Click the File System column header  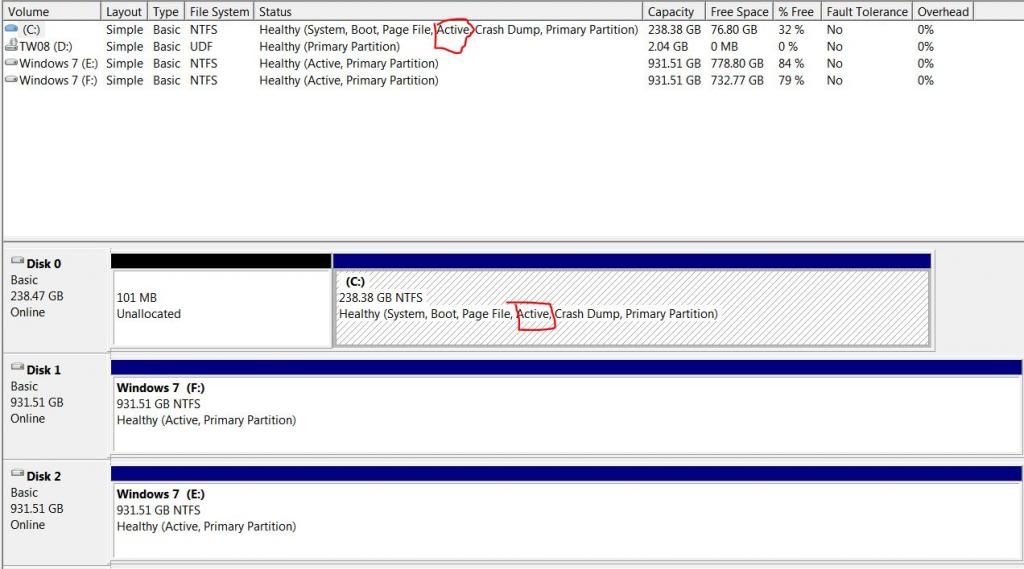coord(219,12)
